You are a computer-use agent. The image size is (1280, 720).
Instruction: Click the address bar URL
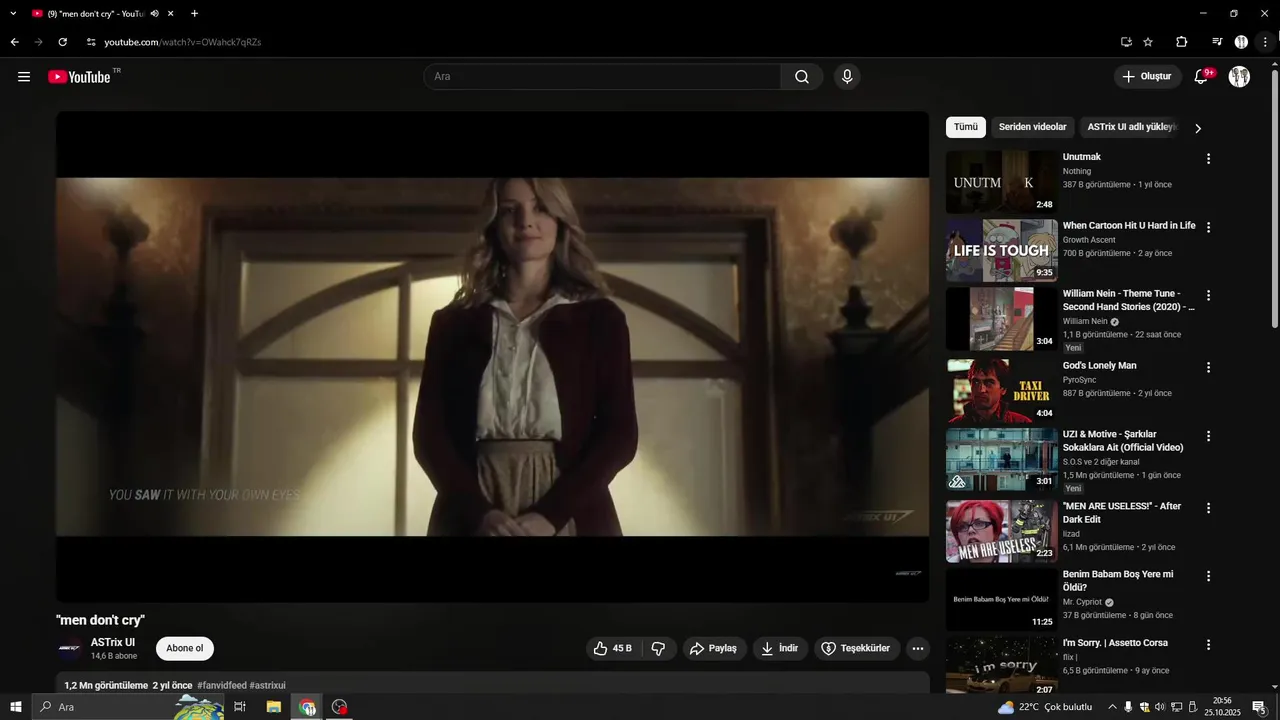pos(183,42)
